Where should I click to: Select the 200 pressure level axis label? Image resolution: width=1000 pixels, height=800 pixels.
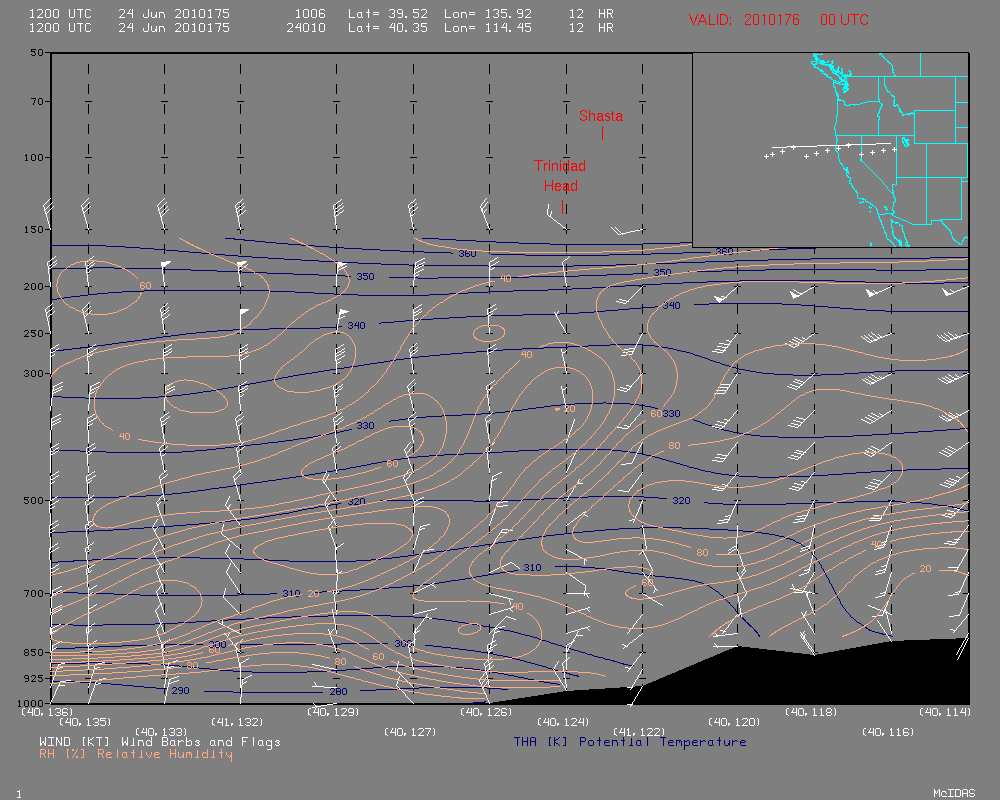(34, 286)
